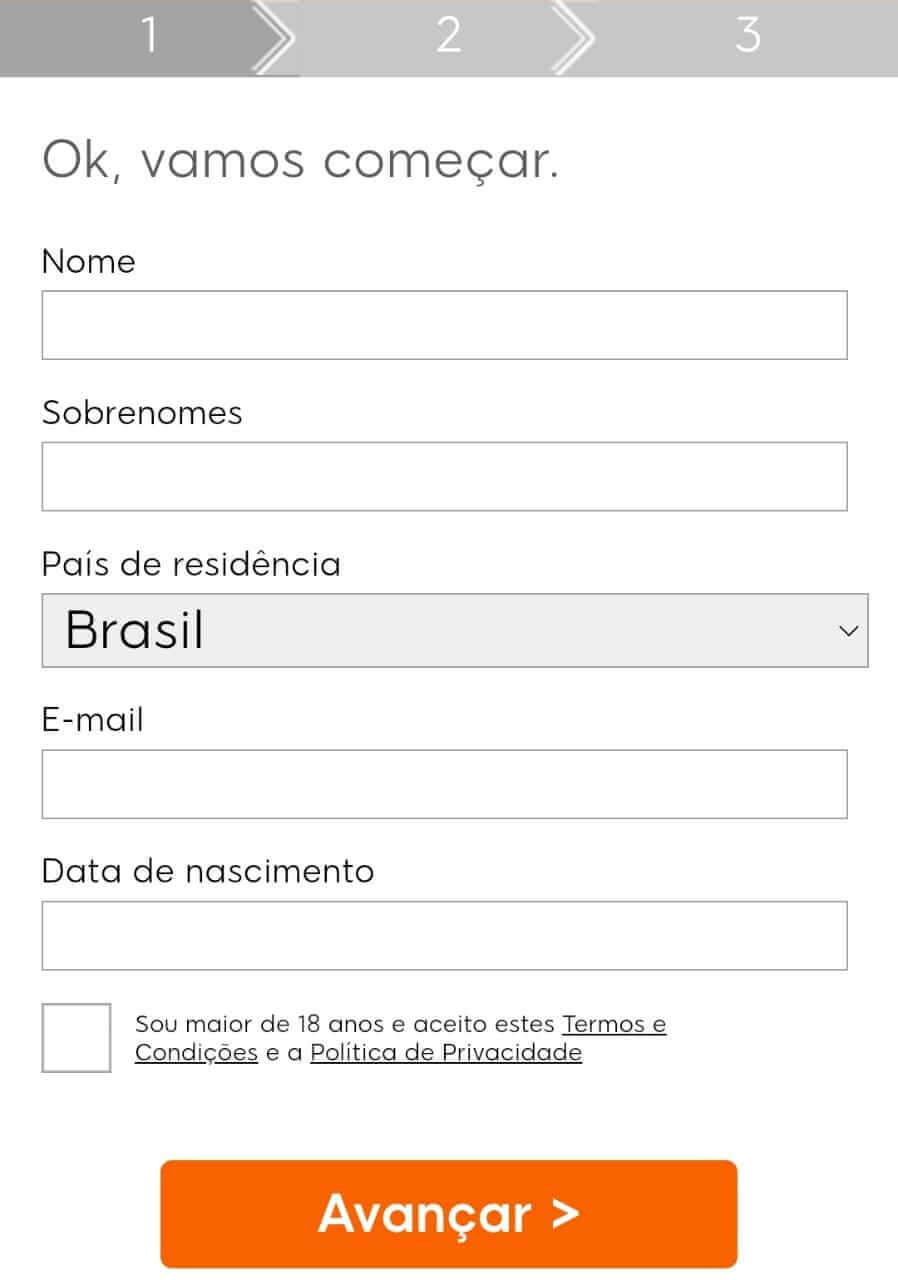Click the Sobrenomes label text
The height and width of the screenshot is (1280, 898).
tap(142, 412)
